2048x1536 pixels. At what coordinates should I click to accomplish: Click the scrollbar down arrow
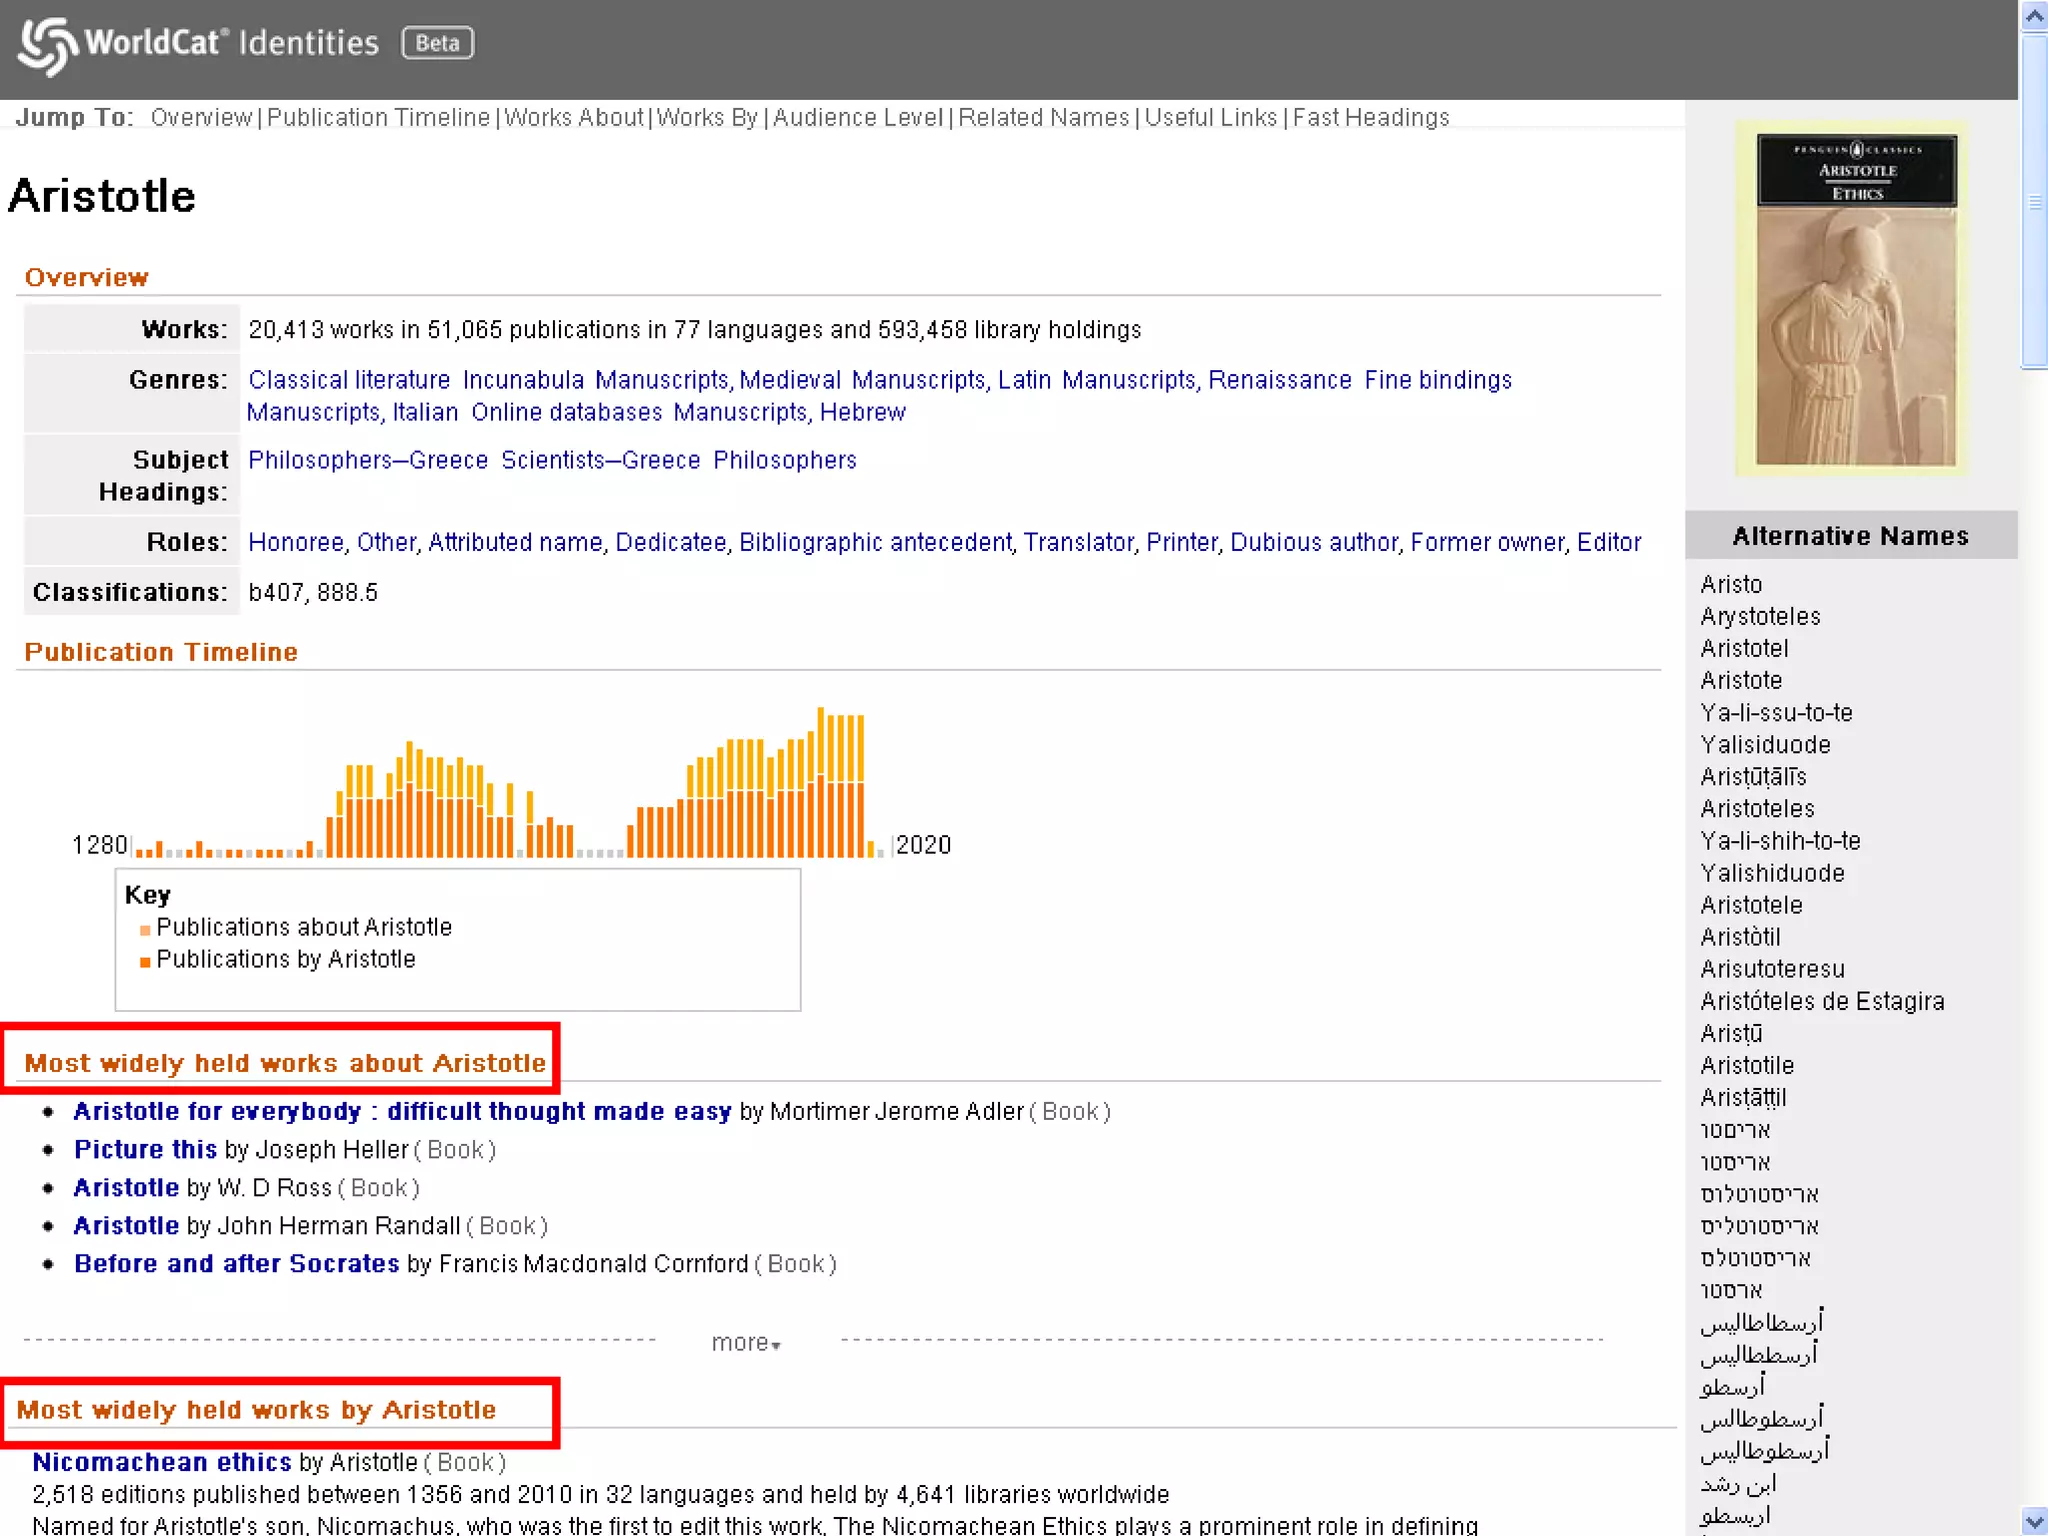(2033, 1520)
